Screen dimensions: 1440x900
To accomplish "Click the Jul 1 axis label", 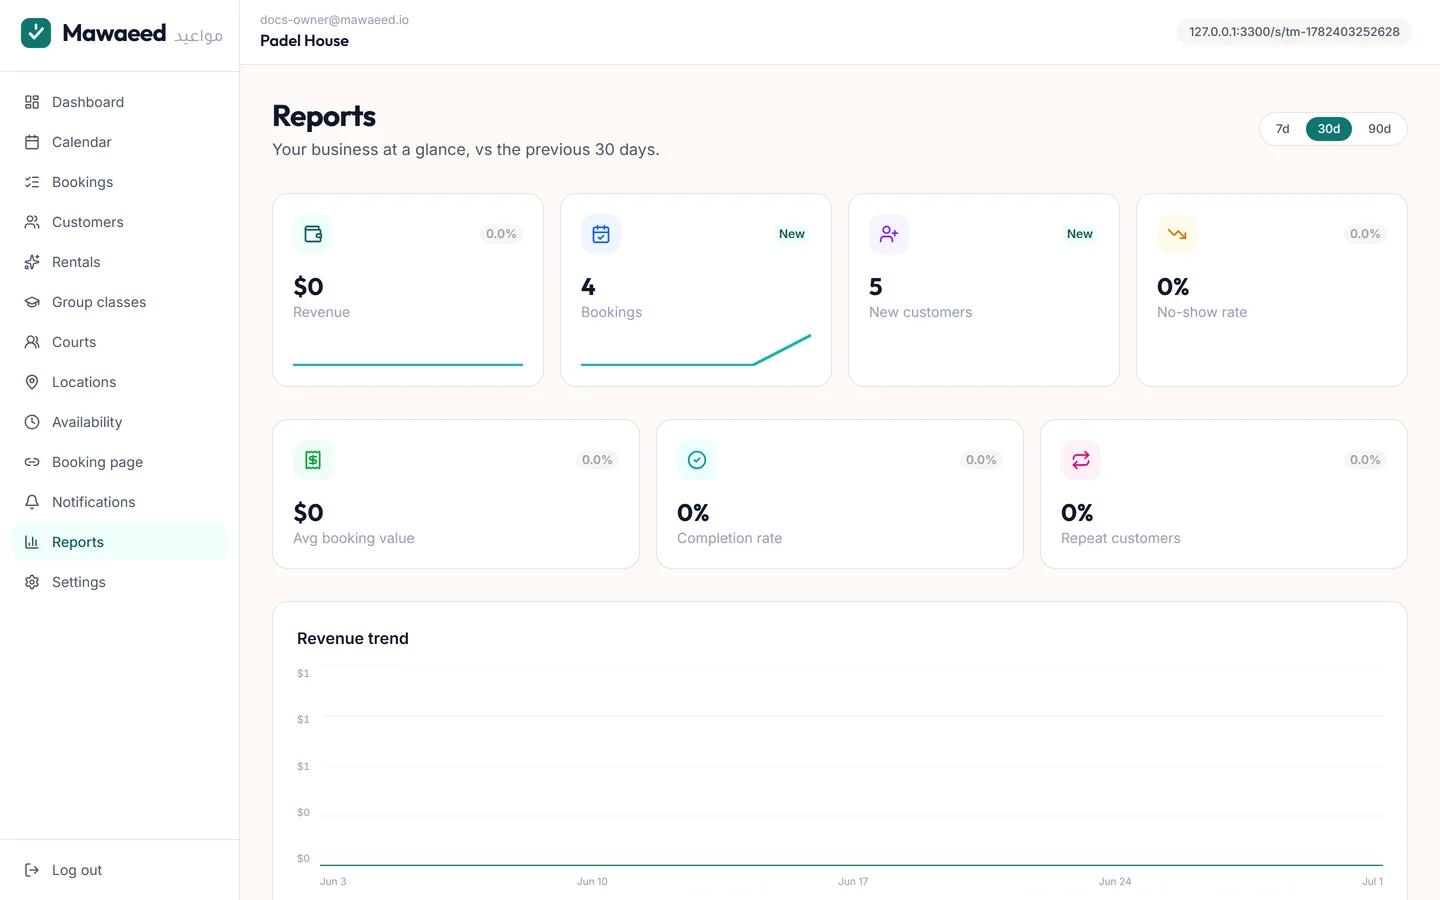I will [x=1372, y=882].
